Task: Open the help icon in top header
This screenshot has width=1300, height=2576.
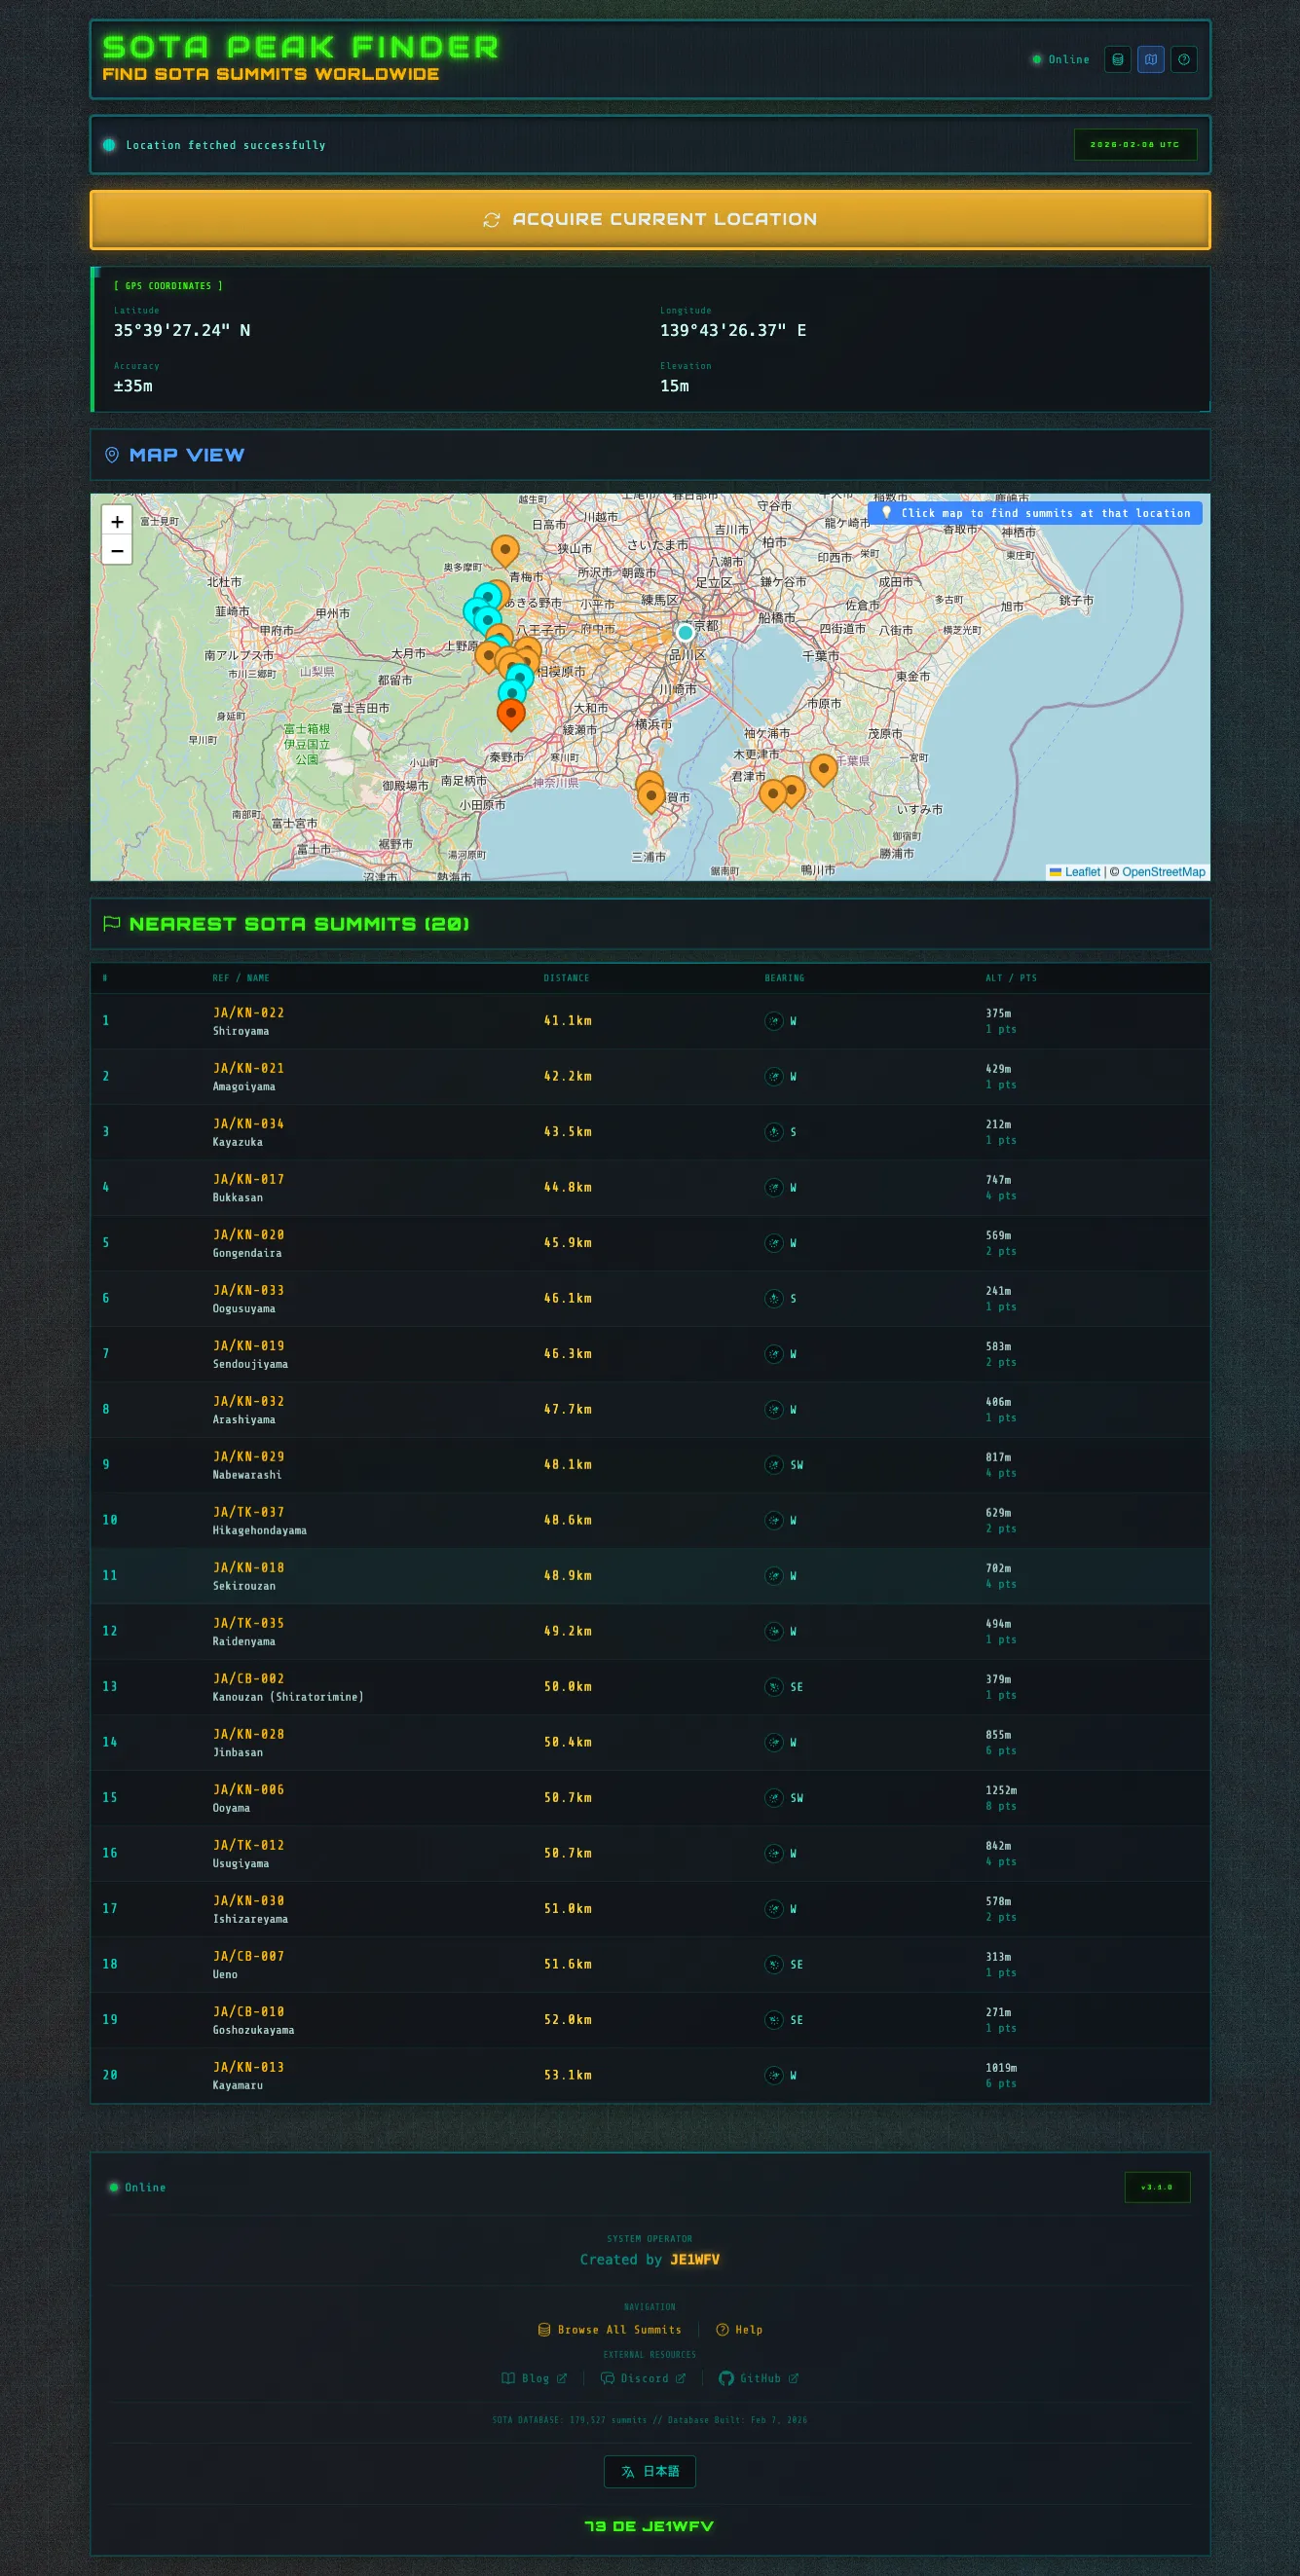Action: 1183,60
